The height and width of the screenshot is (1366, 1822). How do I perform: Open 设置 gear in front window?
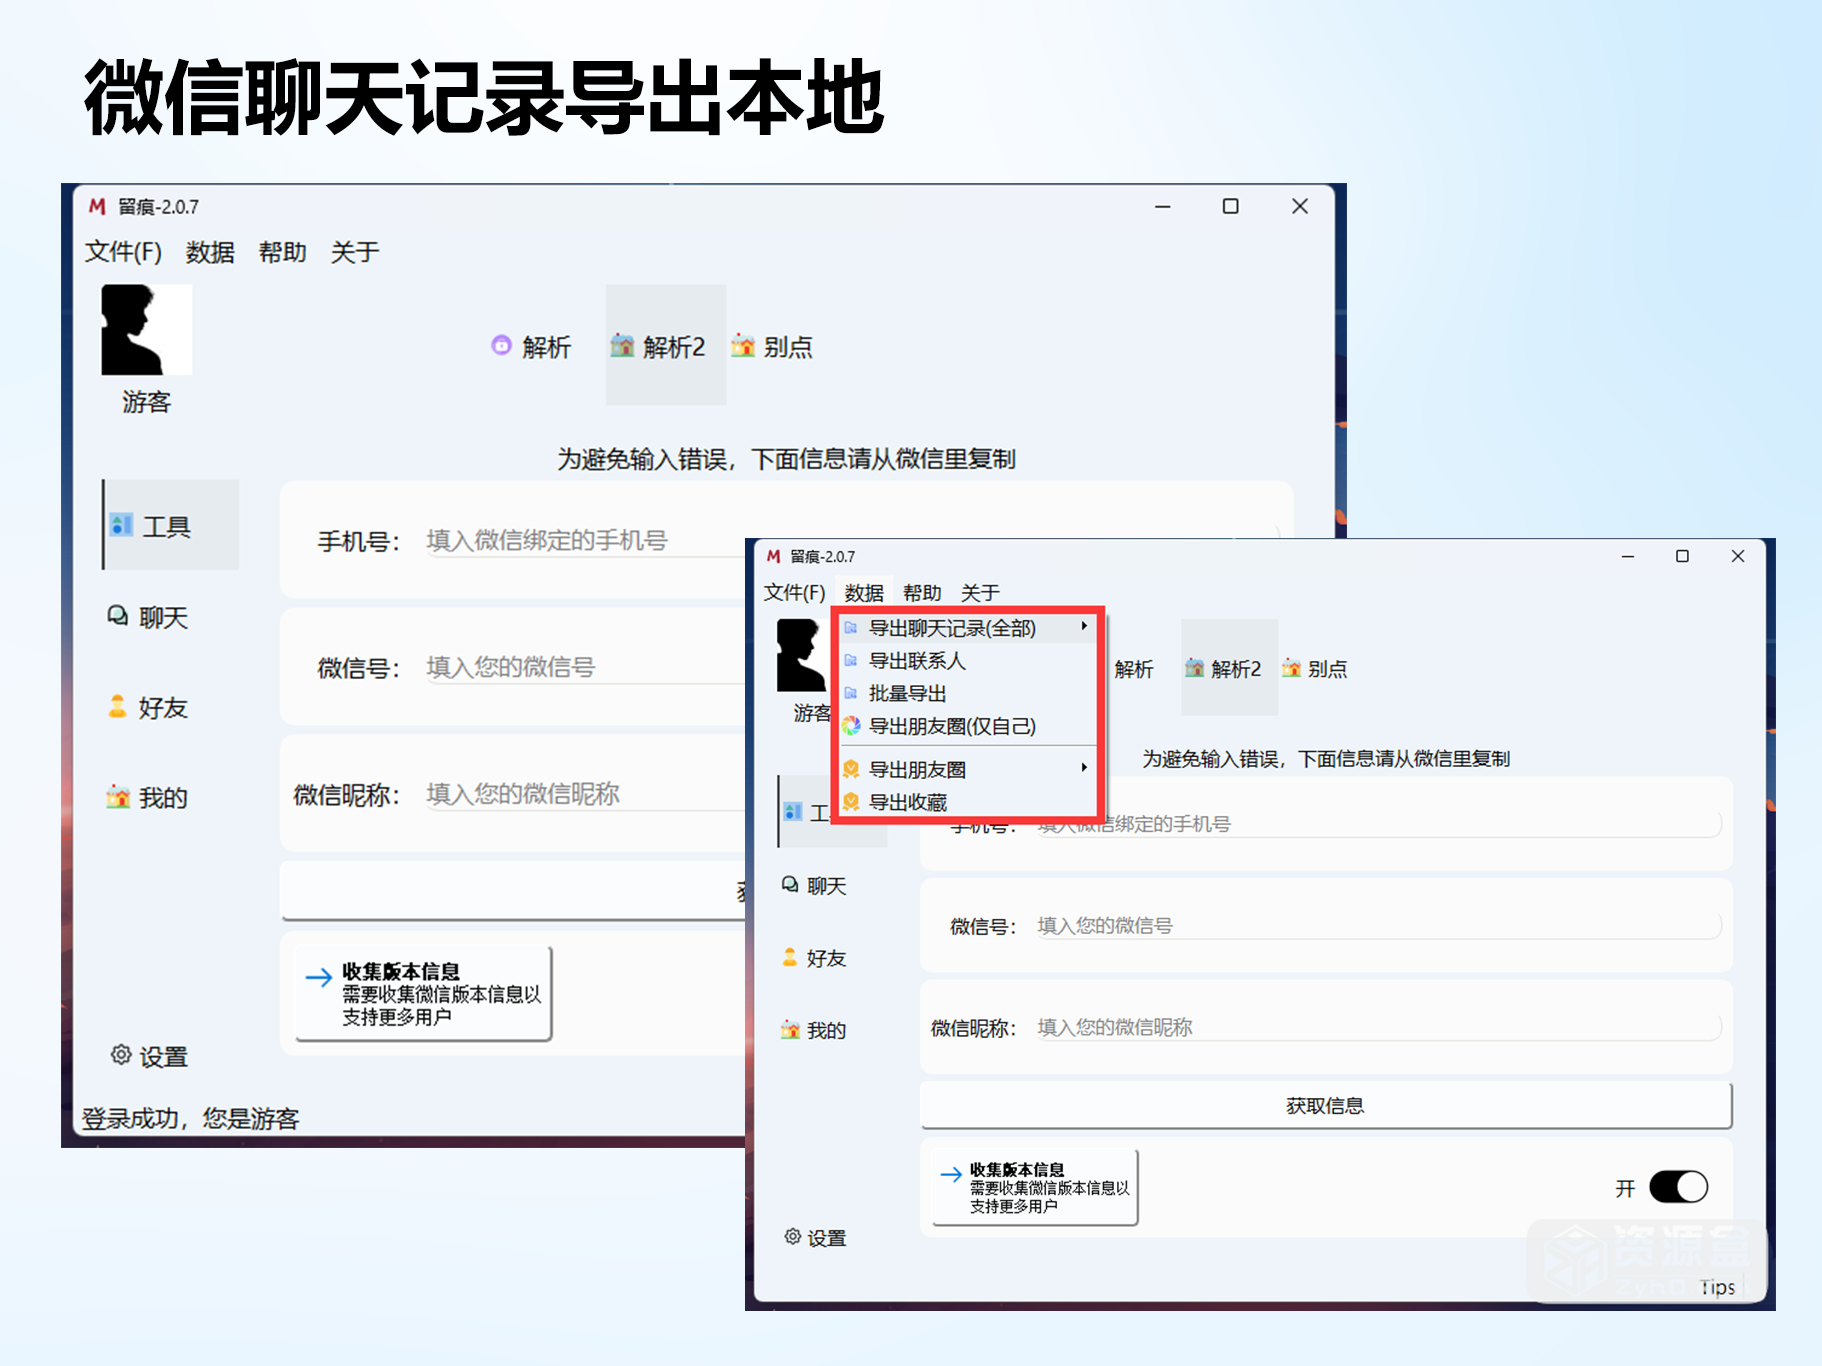[815, 1238]
